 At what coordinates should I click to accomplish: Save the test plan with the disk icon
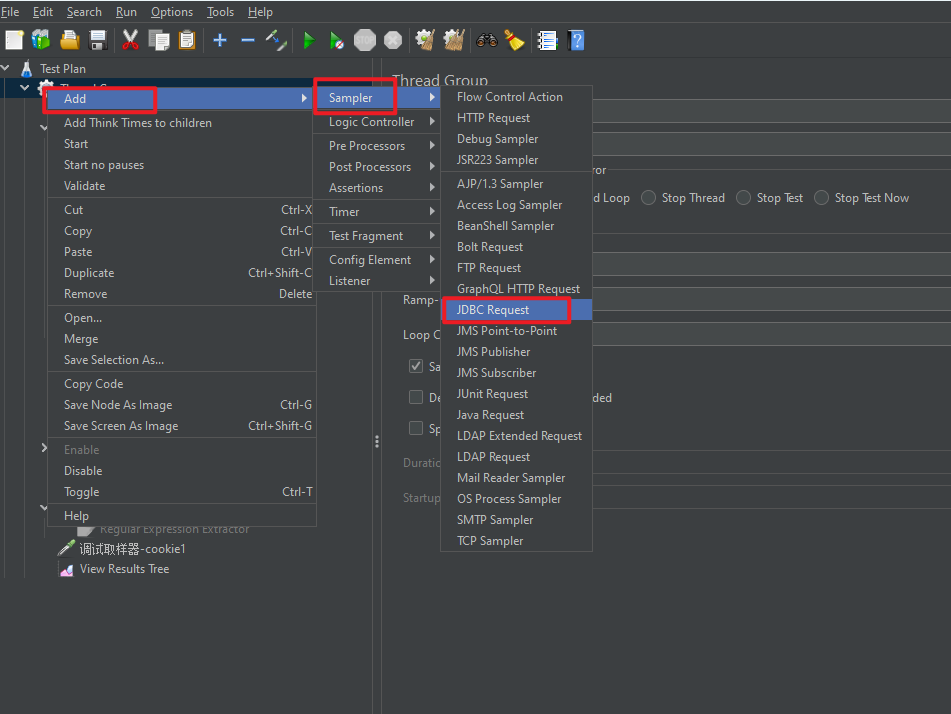click(97, 40)
